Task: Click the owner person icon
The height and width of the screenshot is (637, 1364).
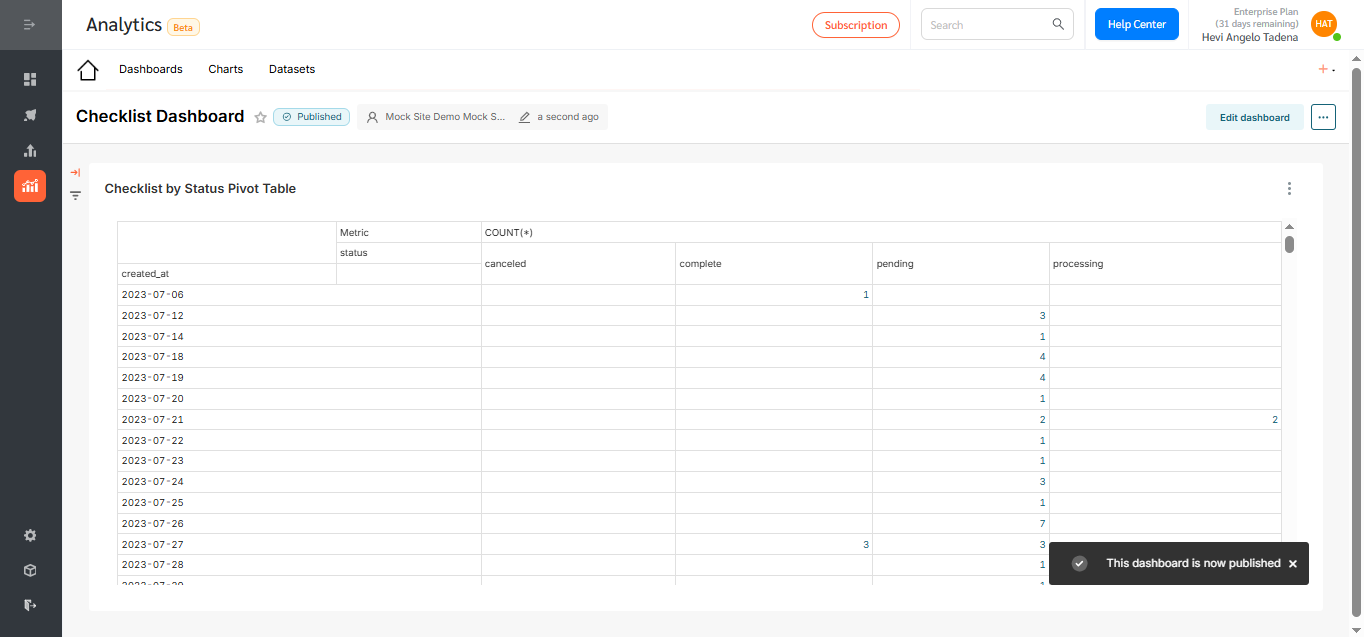Action: 373,117
